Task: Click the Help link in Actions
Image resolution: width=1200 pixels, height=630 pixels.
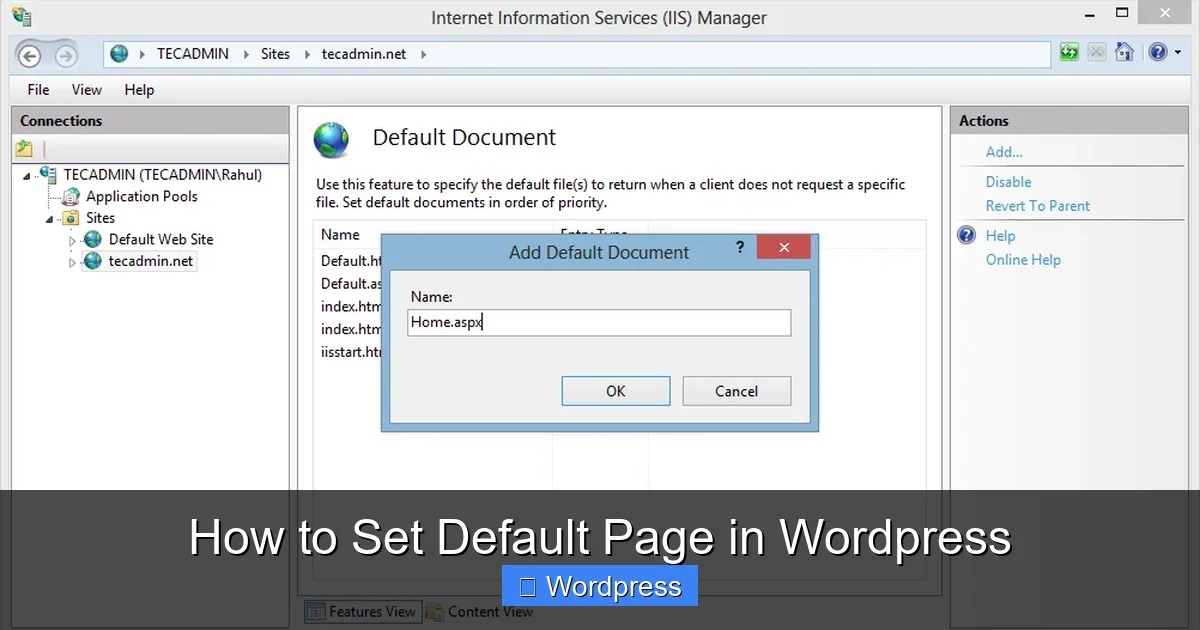Action: 1000,236
